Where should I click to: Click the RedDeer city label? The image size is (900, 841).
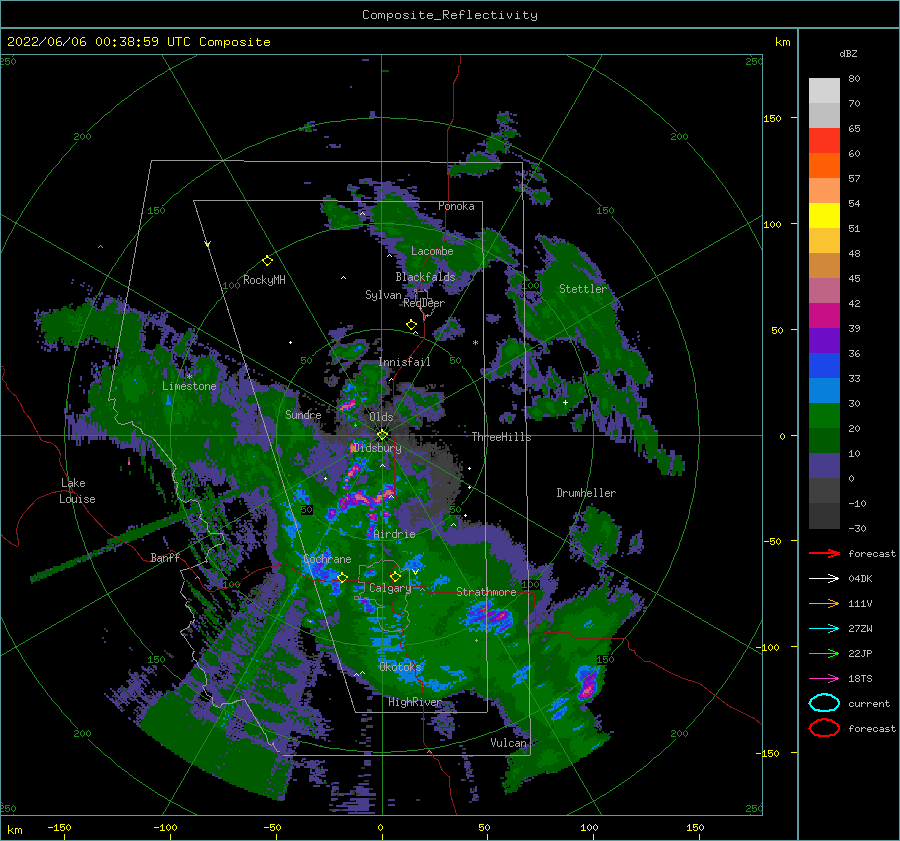coord(424,303)
